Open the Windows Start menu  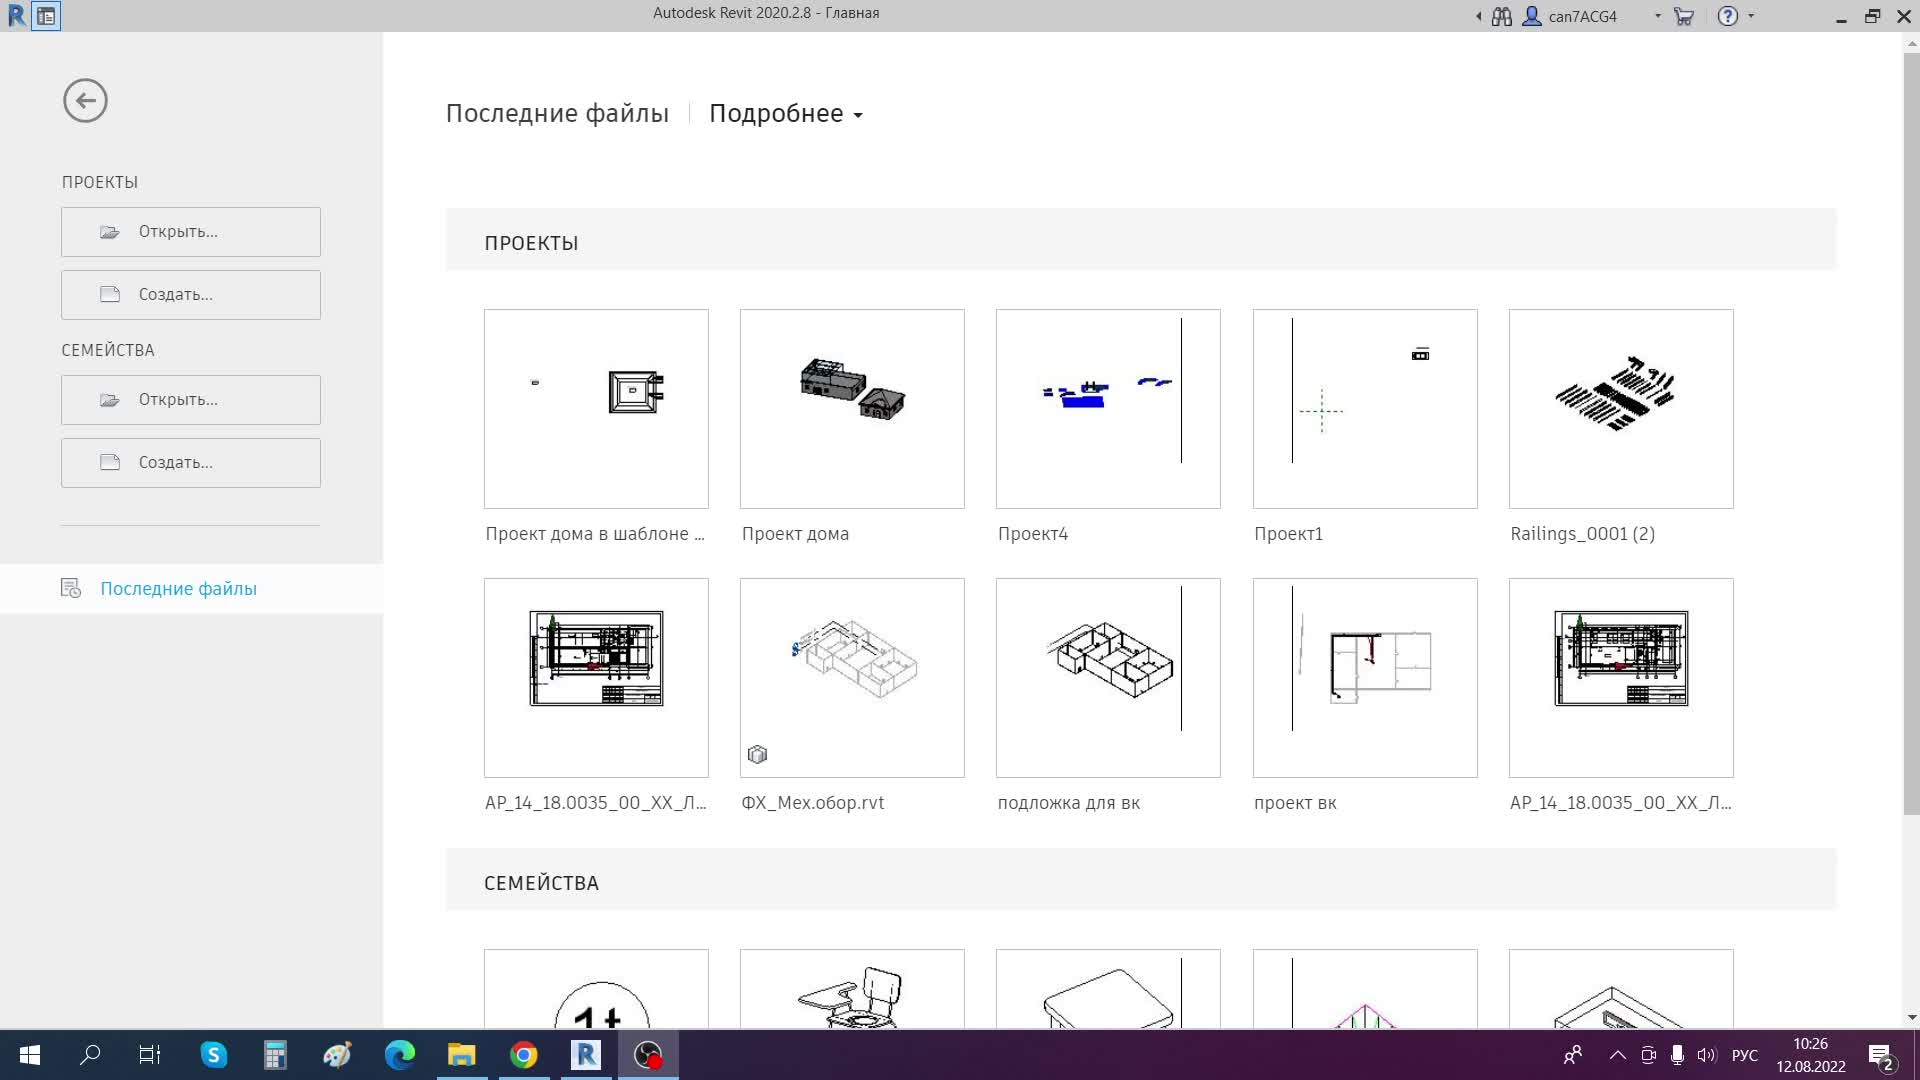pyautogui.click(x=30, y=1055)
